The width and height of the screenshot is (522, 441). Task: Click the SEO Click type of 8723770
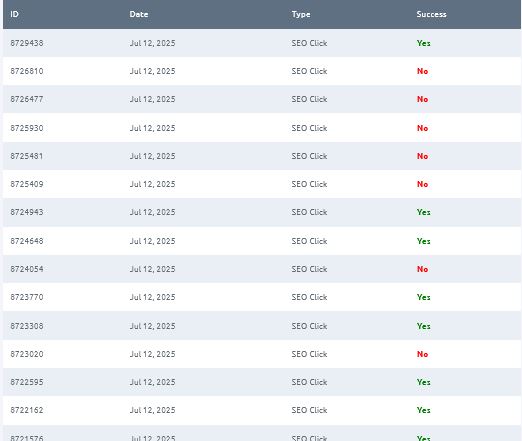pos(309,297)
